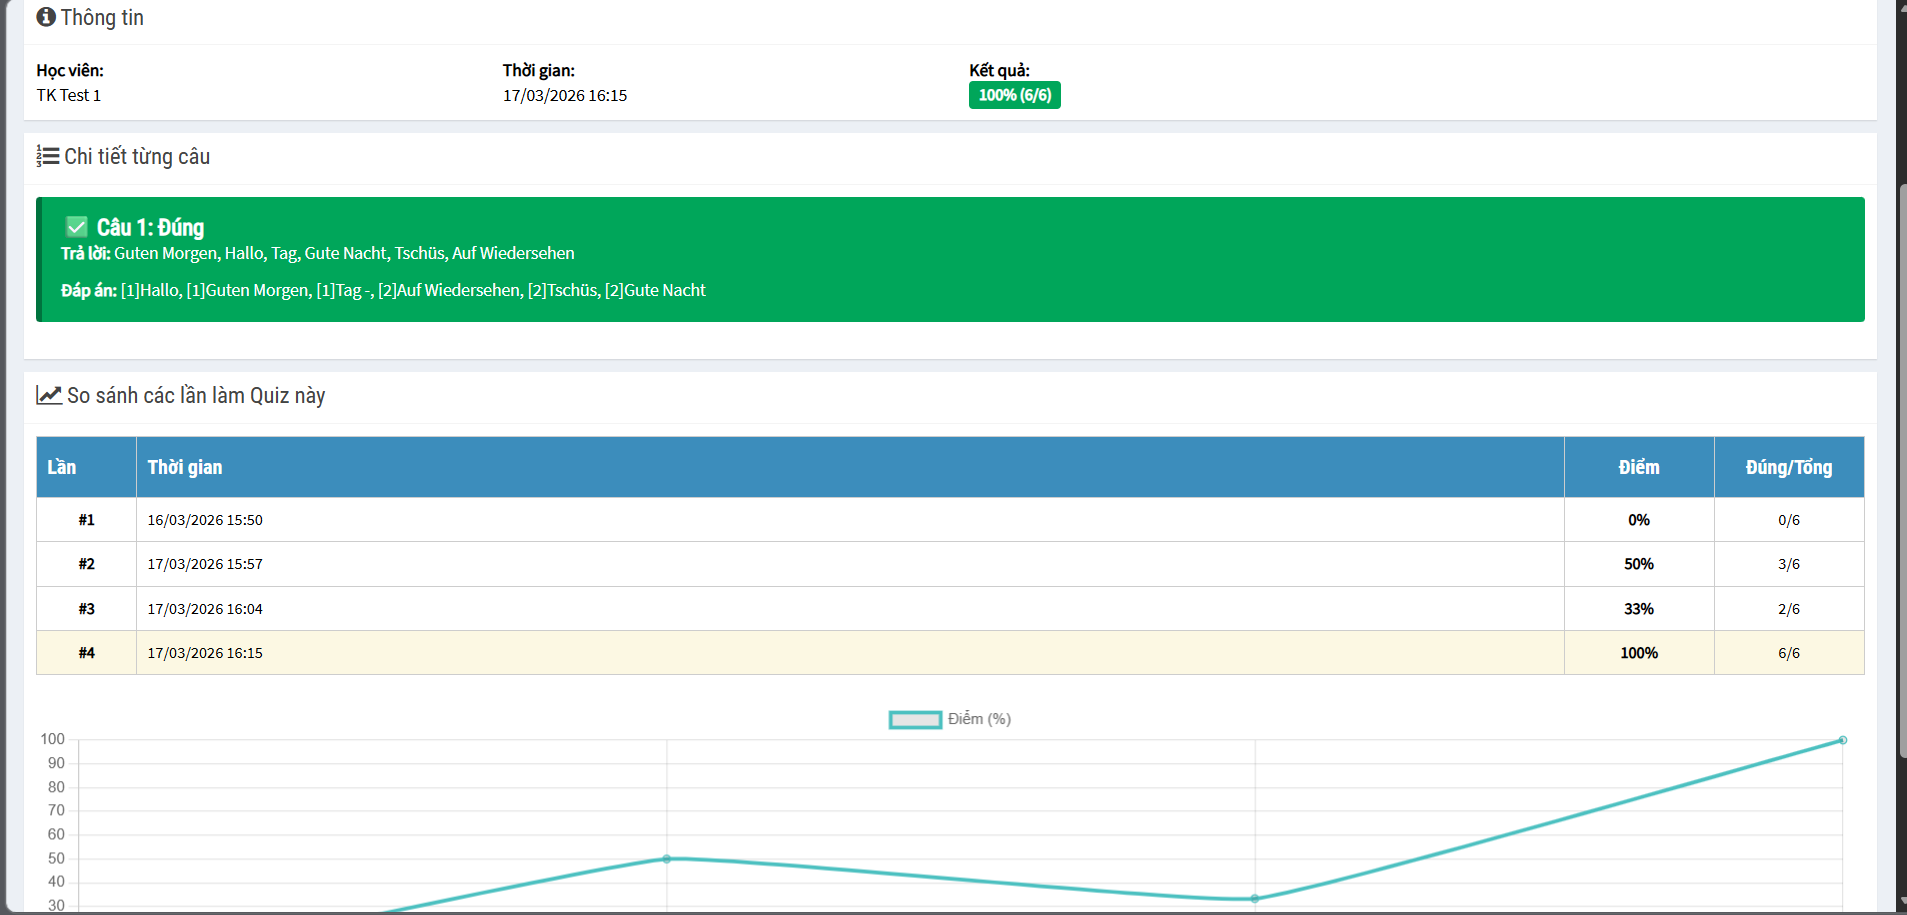
Task: Click the 50% data point on chart
Action: tap(667, 859)
